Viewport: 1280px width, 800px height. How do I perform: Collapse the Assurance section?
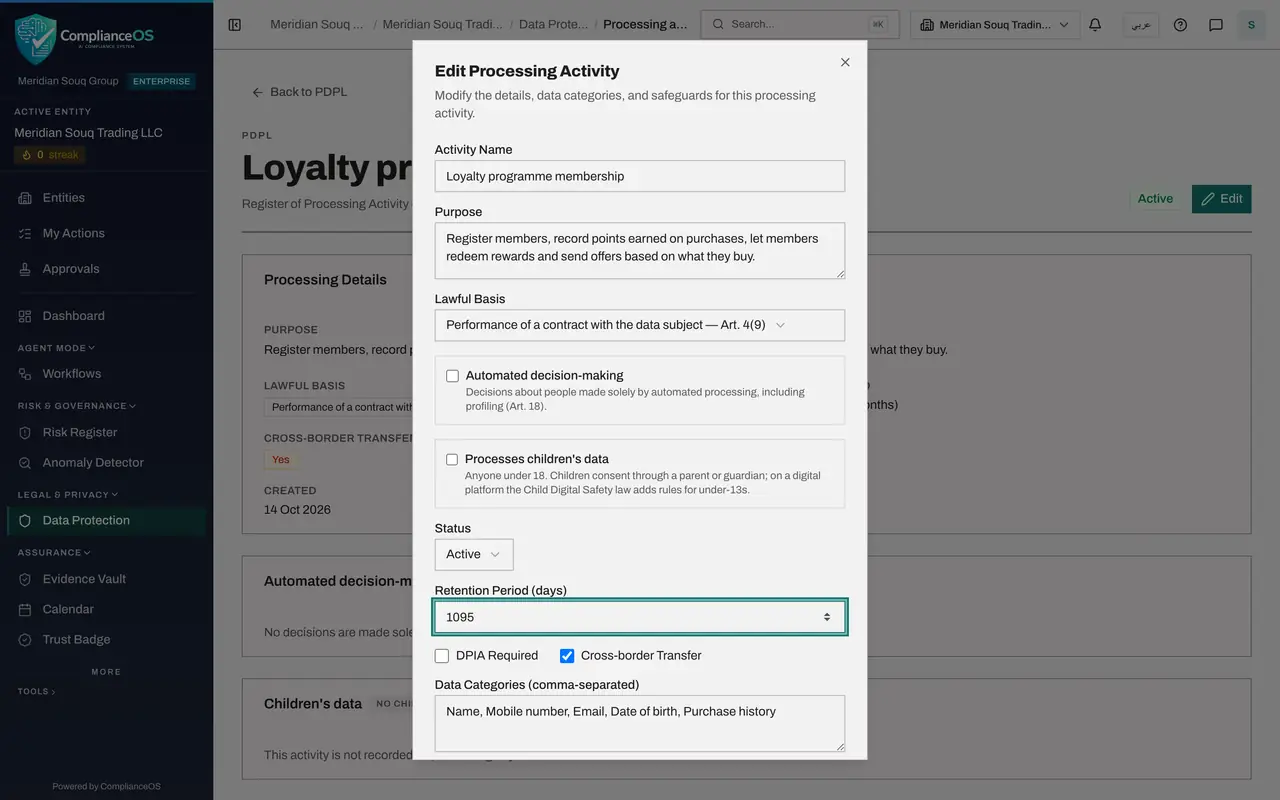[x=53, y=552]
